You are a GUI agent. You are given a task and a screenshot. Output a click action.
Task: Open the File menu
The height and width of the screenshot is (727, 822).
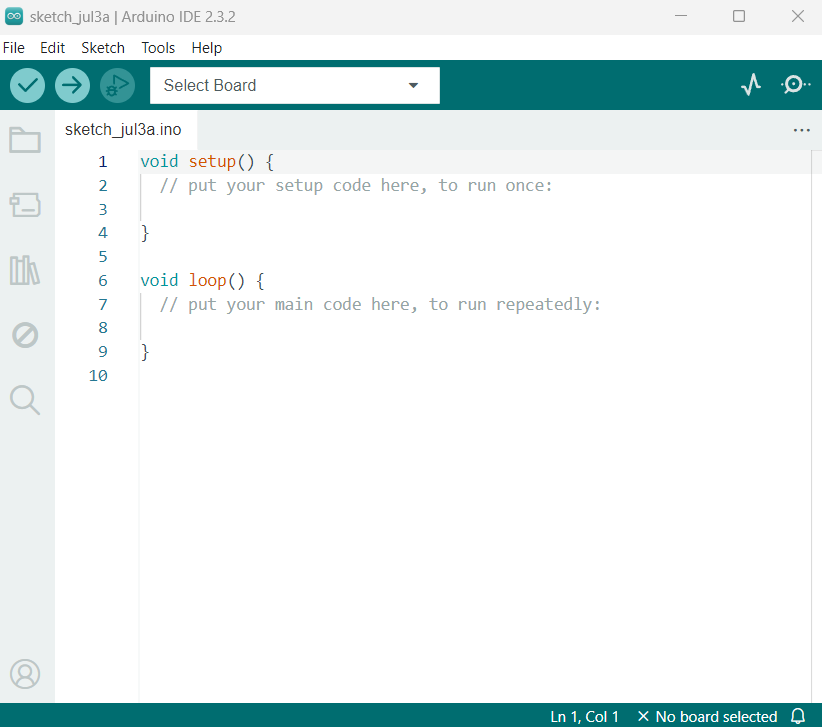coord(14,48)
